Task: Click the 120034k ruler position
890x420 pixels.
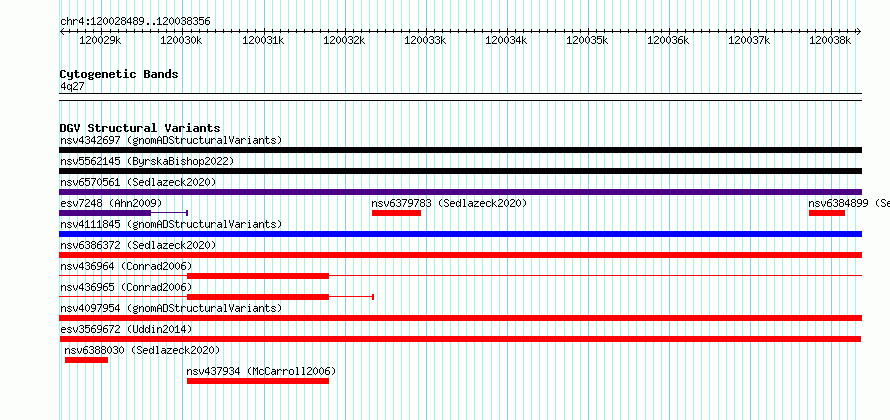Action: tap(506, 40)
